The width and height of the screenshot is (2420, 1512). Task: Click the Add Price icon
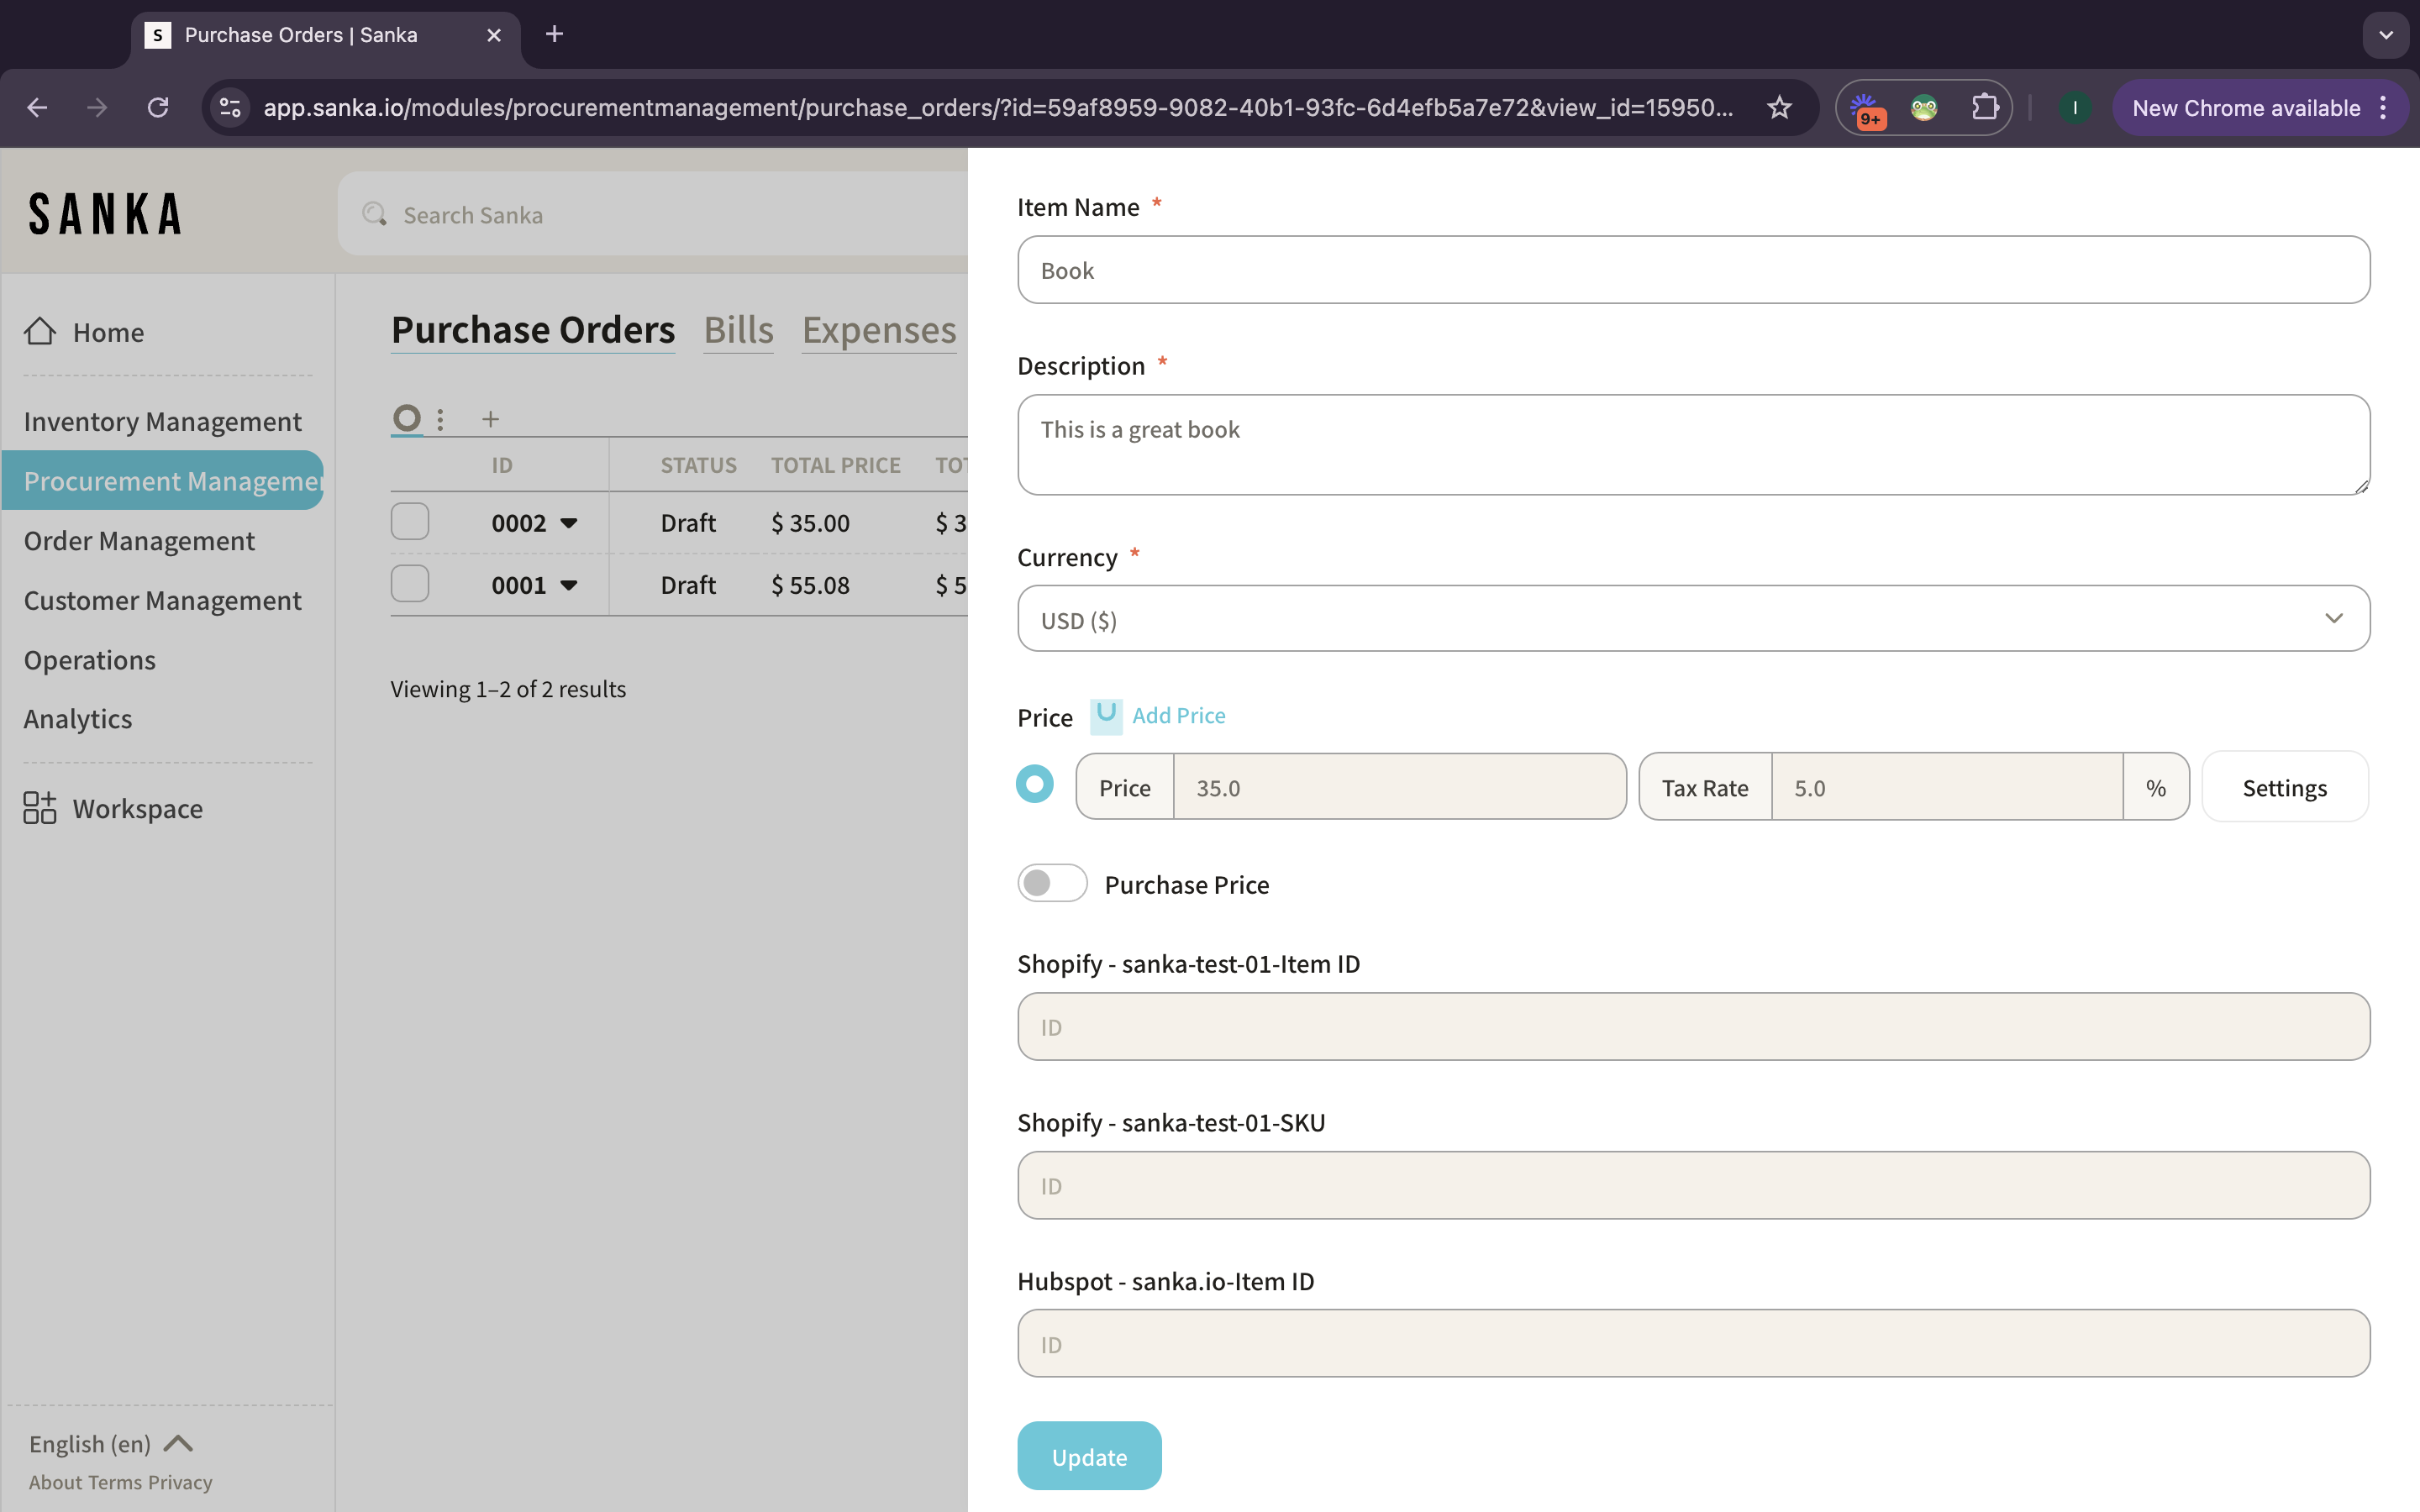pyautogui.click(x=1106, y=716)
